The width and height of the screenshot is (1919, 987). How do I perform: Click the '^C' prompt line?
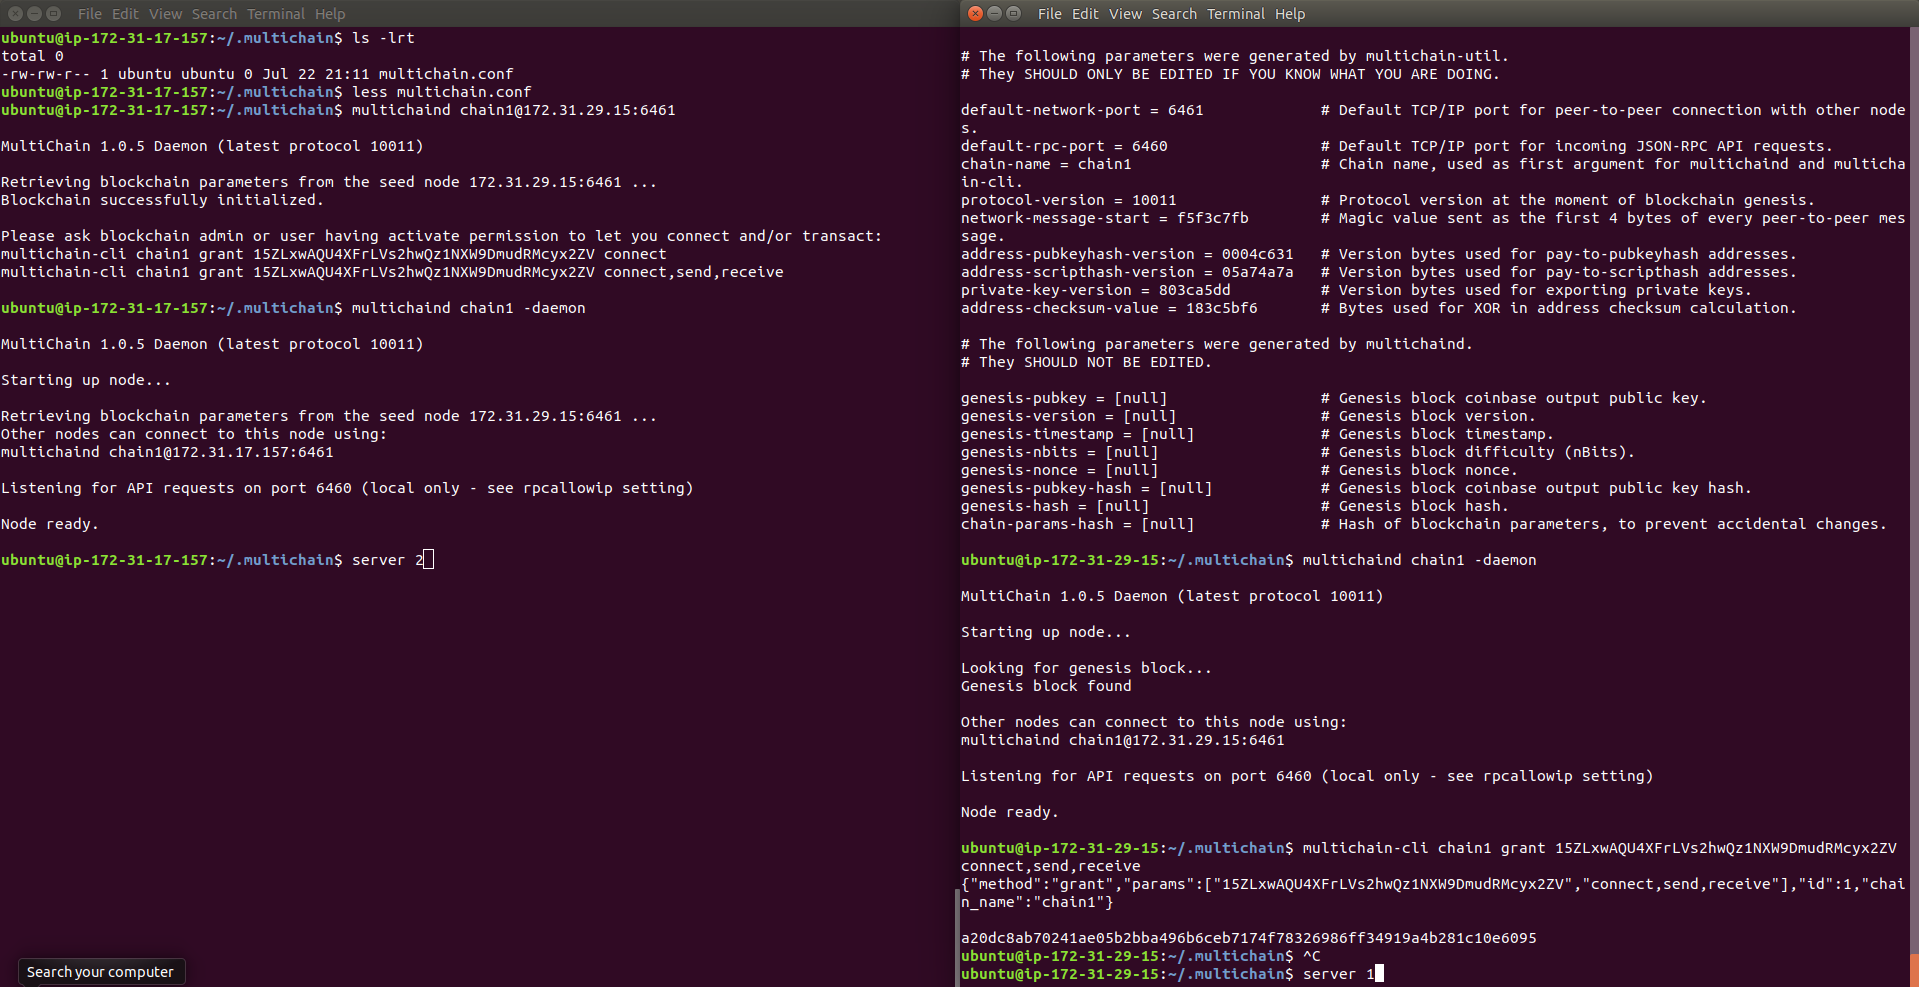(x=1141, y=956)
